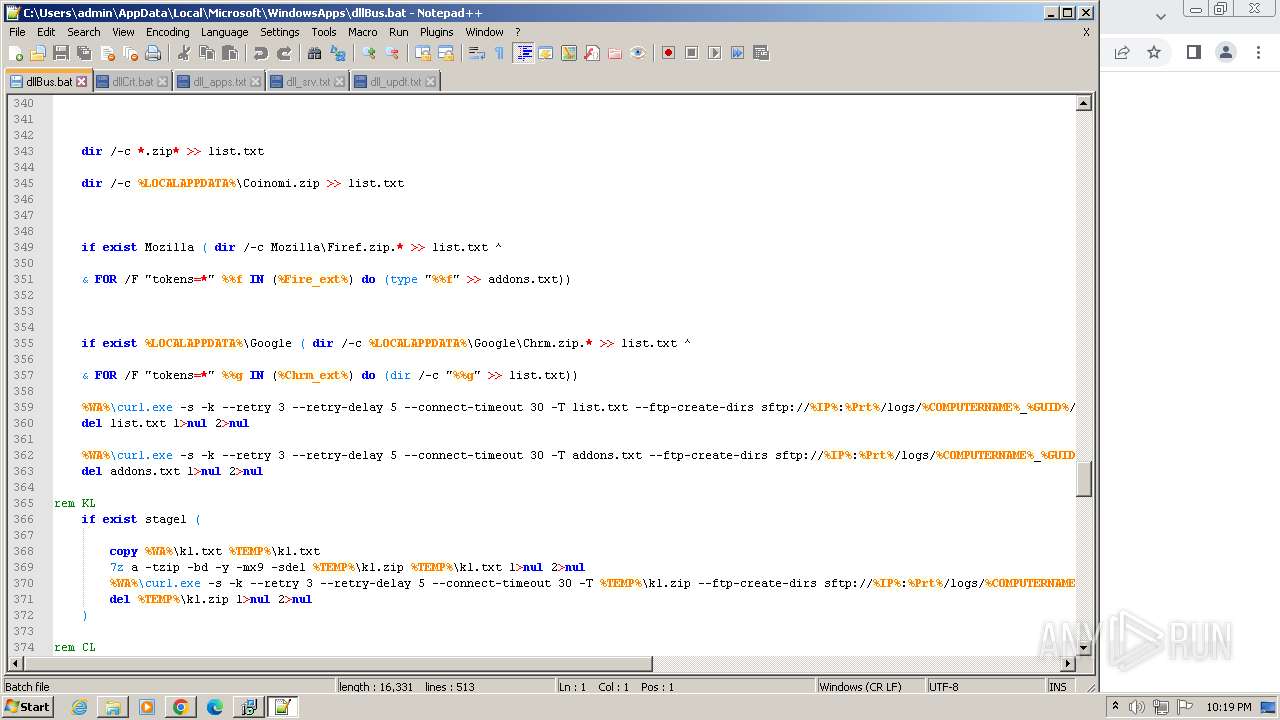Create a new document with New icon
The width and height of the screenshot is (1280, 720).
click(x=16, y=53)
